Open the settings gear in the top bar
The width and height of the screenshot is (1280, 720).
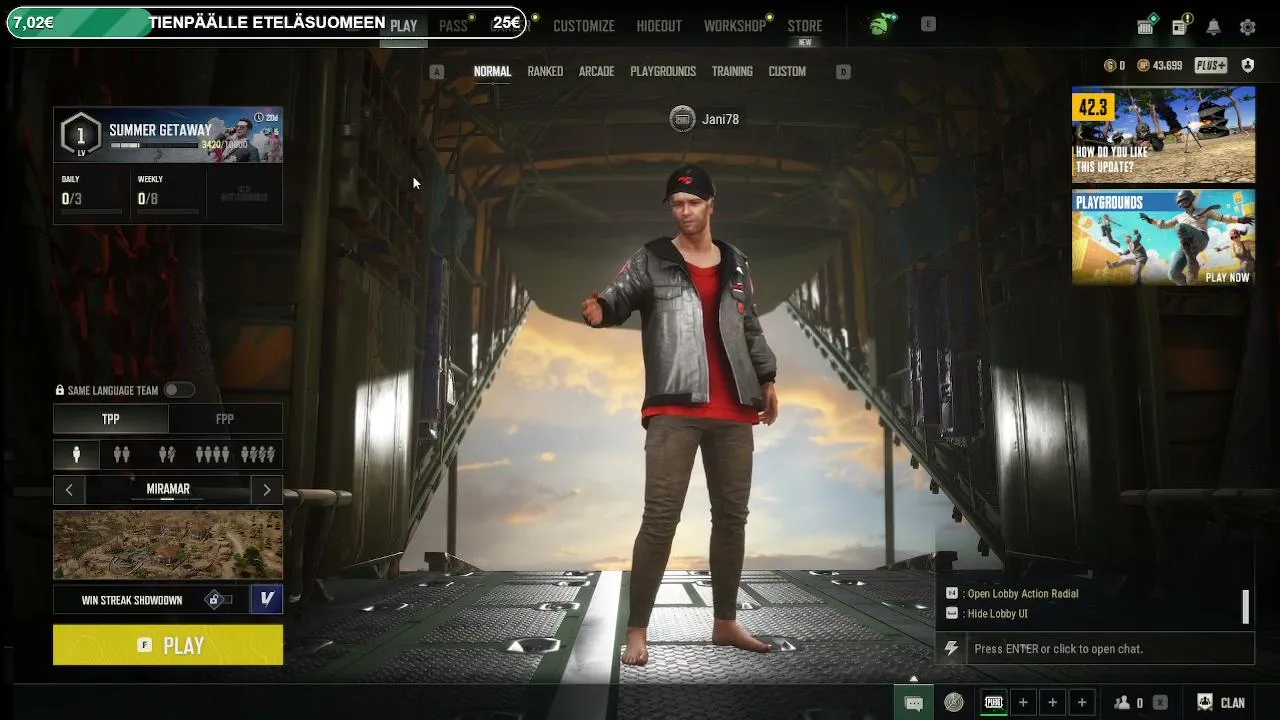[1247, 27]
